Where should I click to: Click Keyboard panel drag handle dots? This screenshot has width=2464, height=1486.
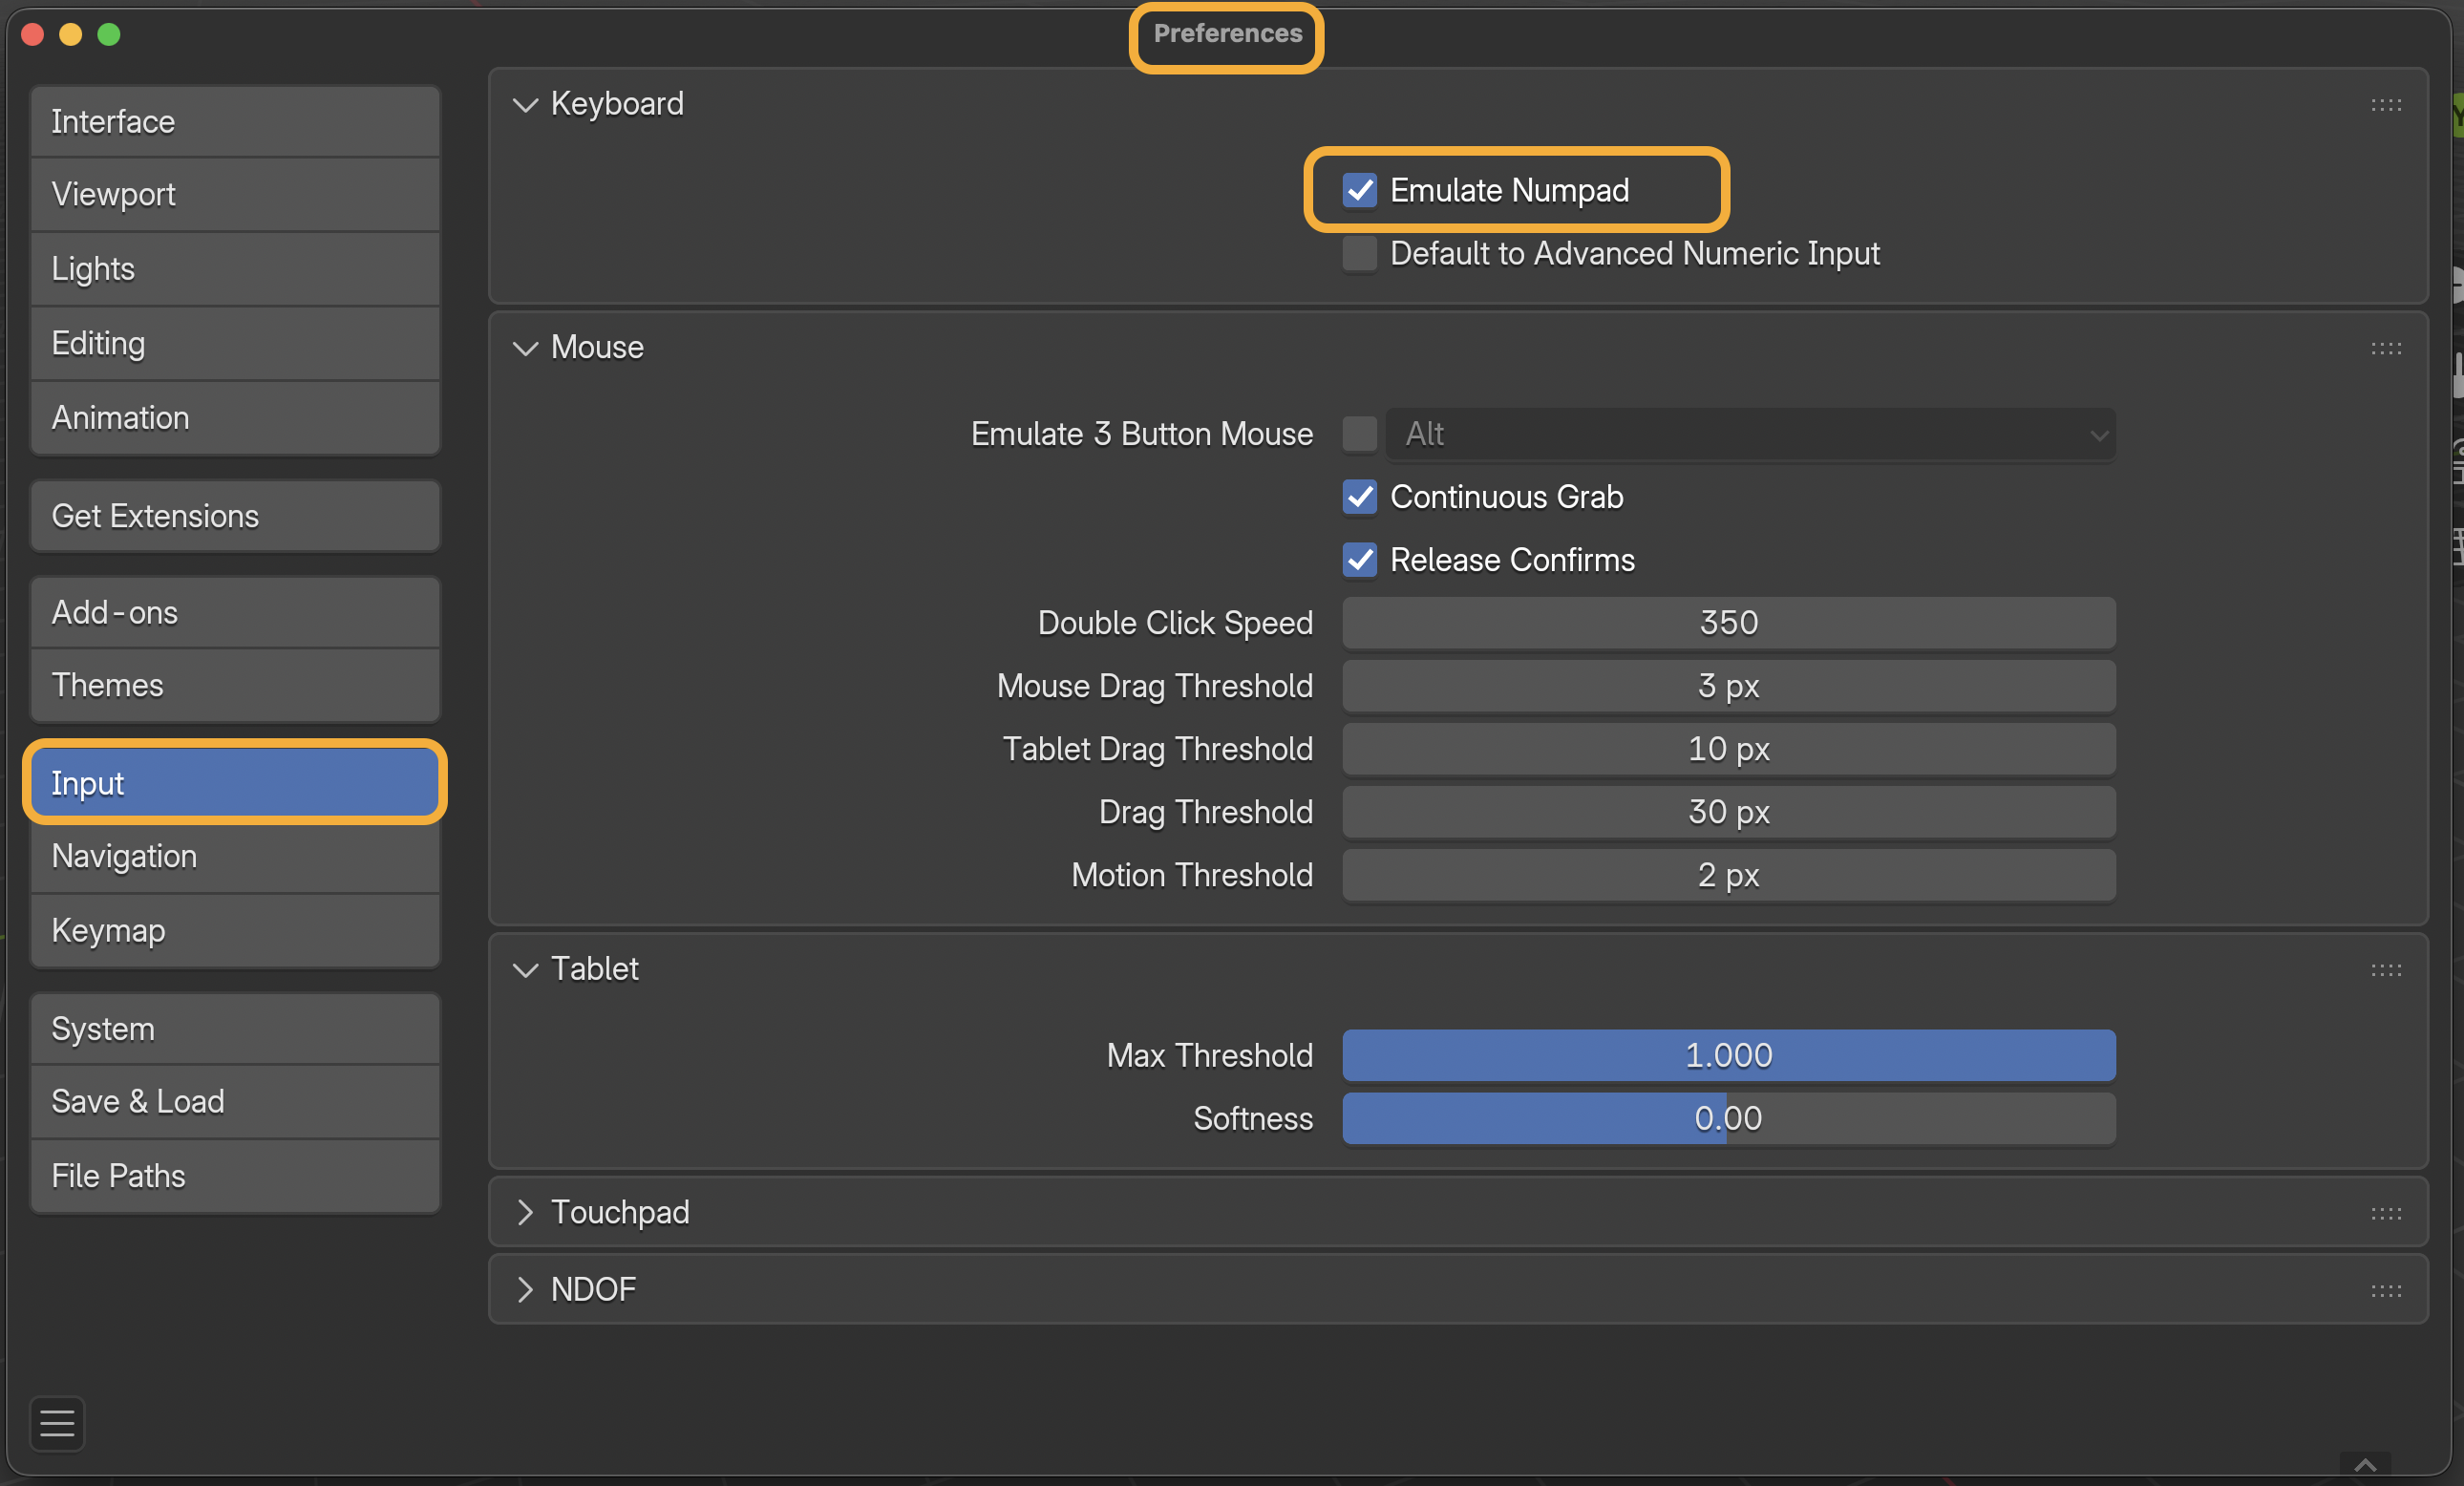click(2385, 105)
